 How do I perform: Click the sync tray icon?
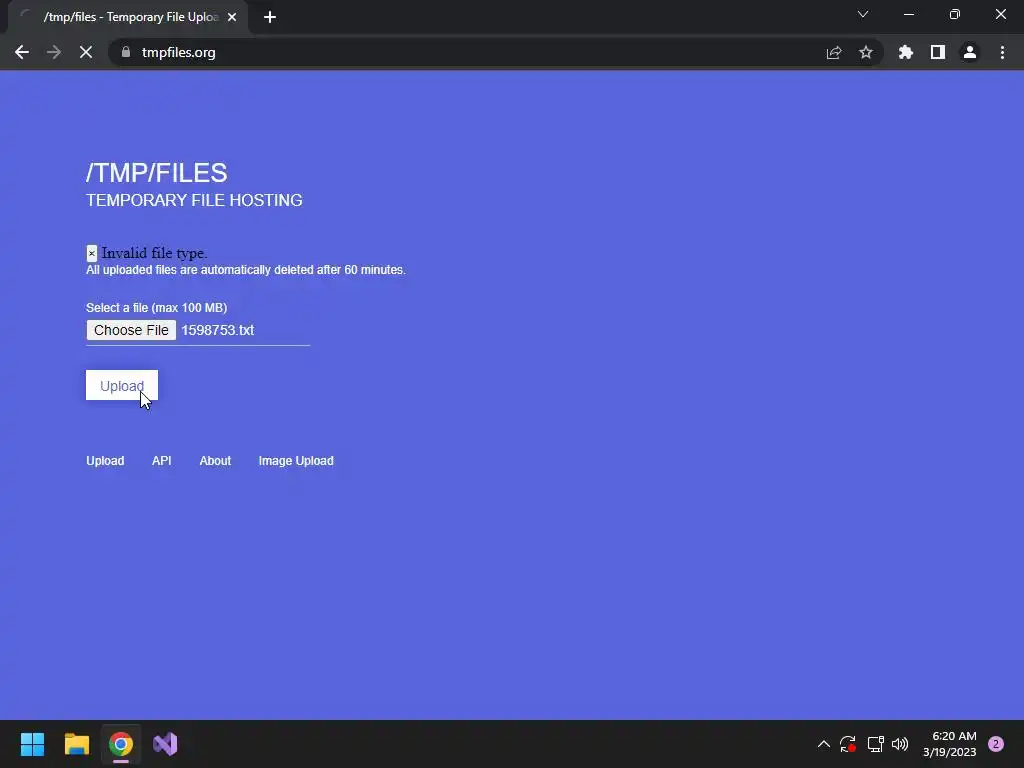[848, 744]
